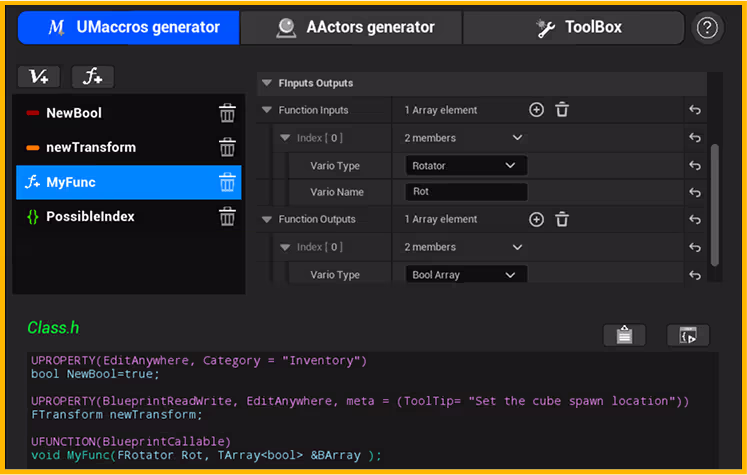Click the Function Inputs '1 Array element' text
This screenshot has height=475, width=747.
[x=441, y=110]
